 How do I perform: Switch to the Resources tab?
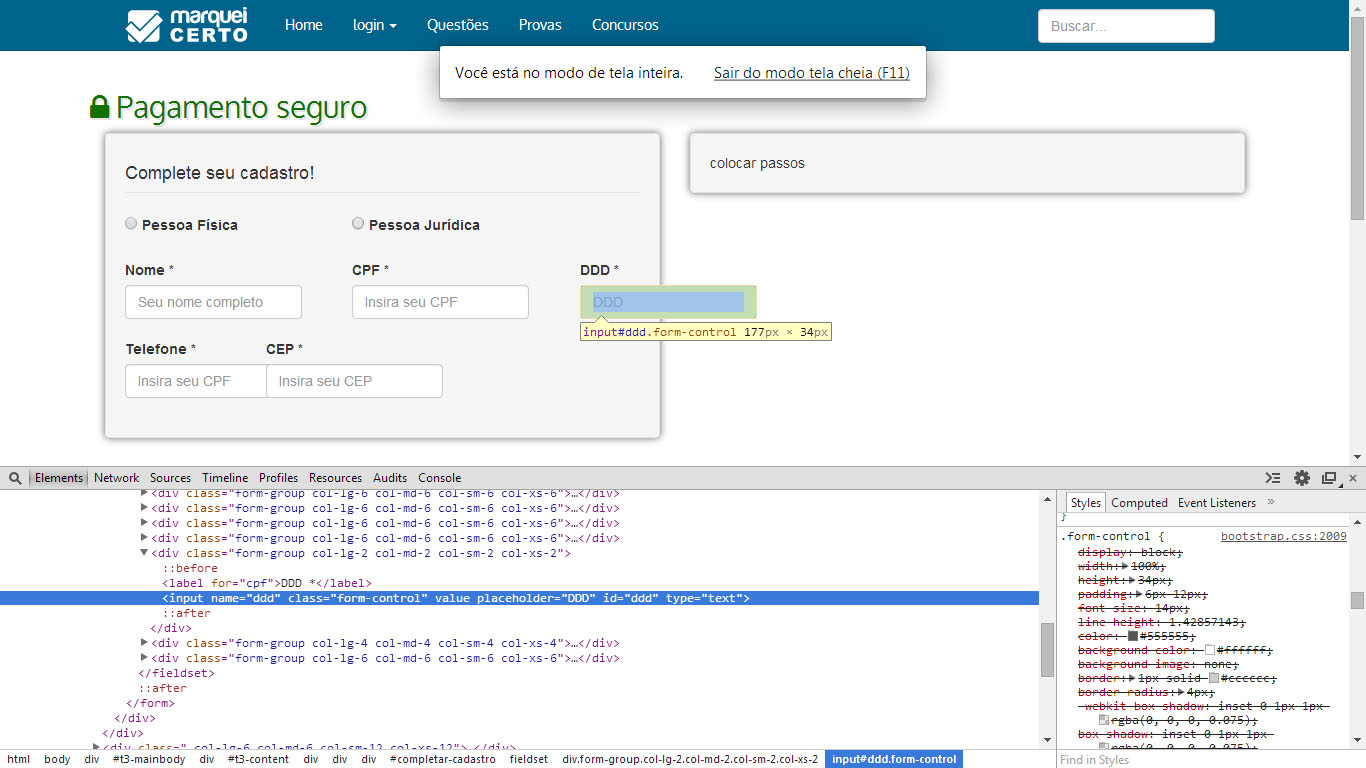point(335,478)
